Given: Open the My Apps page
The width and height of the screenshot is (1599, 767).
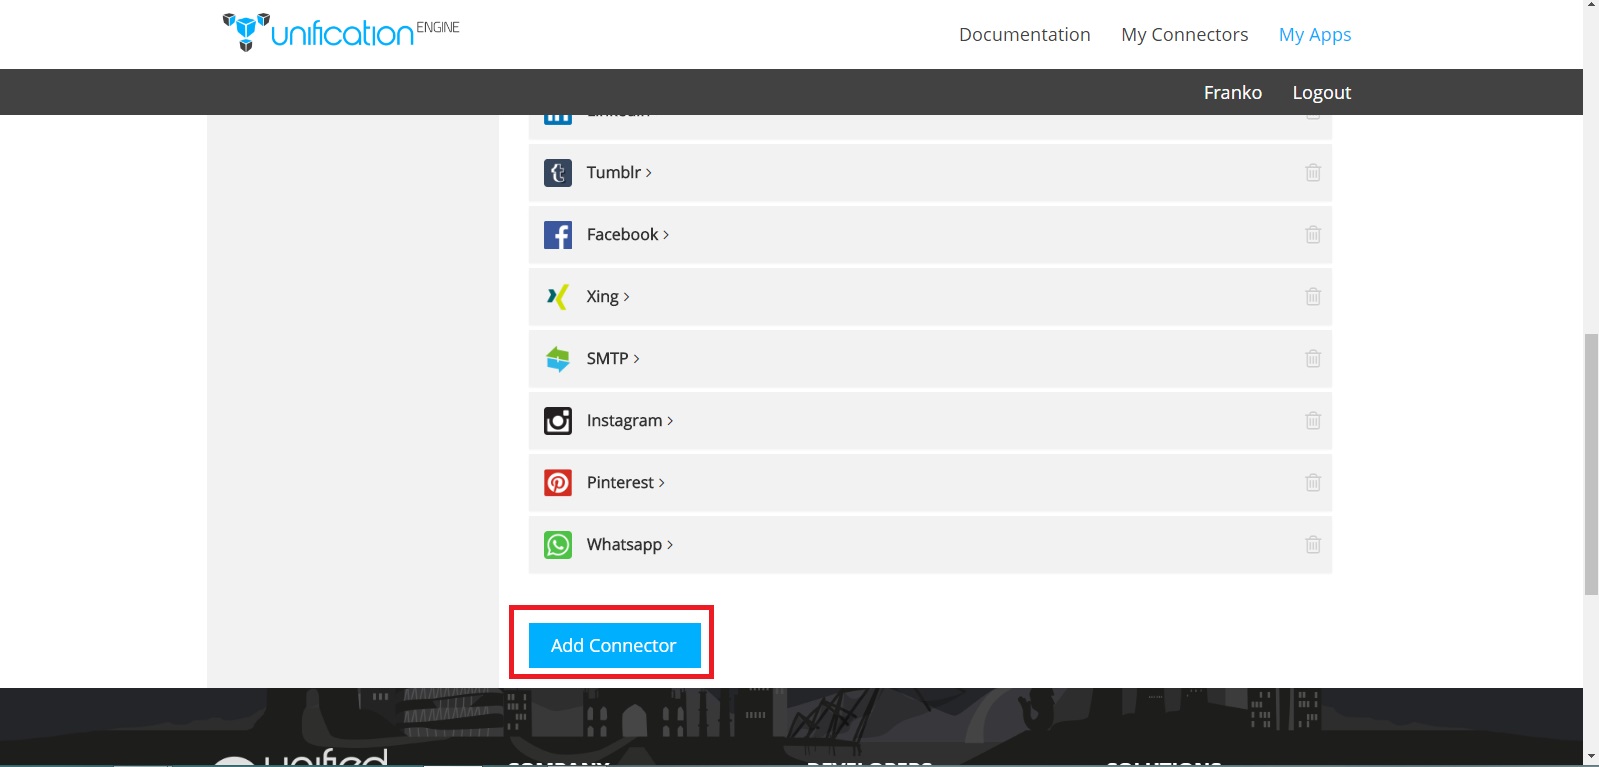Looking at the screenshot, I should [1315, 35].
